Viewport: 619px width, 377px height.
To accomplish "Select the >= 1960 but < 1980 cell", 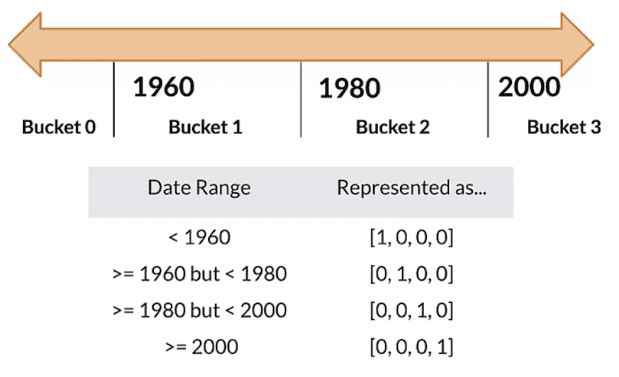I will click(199, 274).
